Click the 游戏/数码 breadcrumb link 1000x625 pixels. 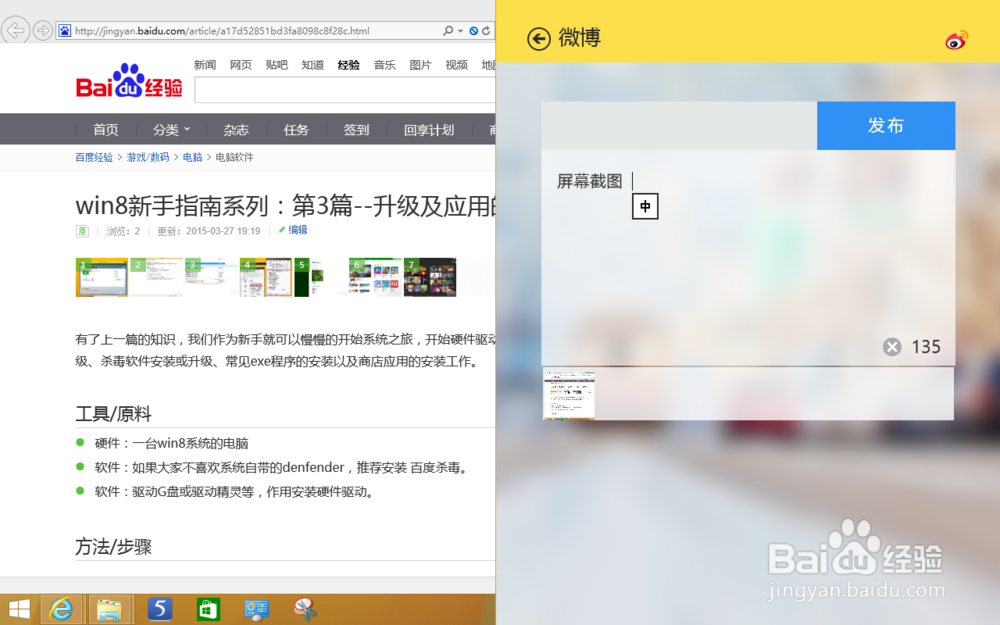pyautogui.click(x=147, y=158)
